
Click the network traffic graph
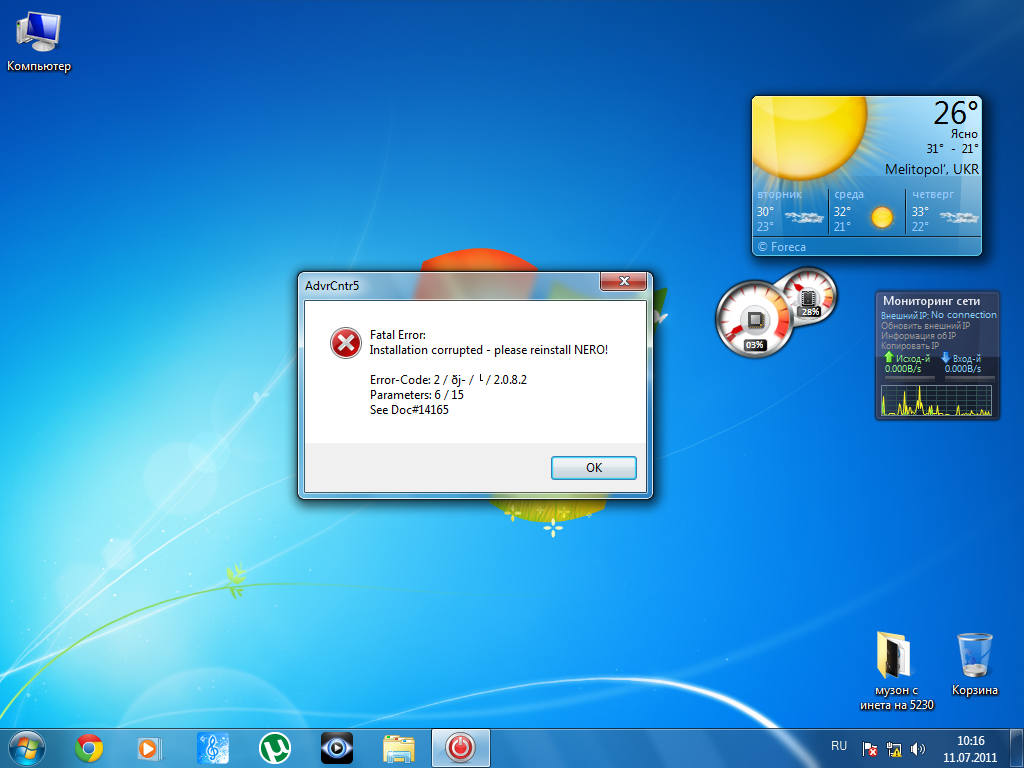tap(936, 400)
